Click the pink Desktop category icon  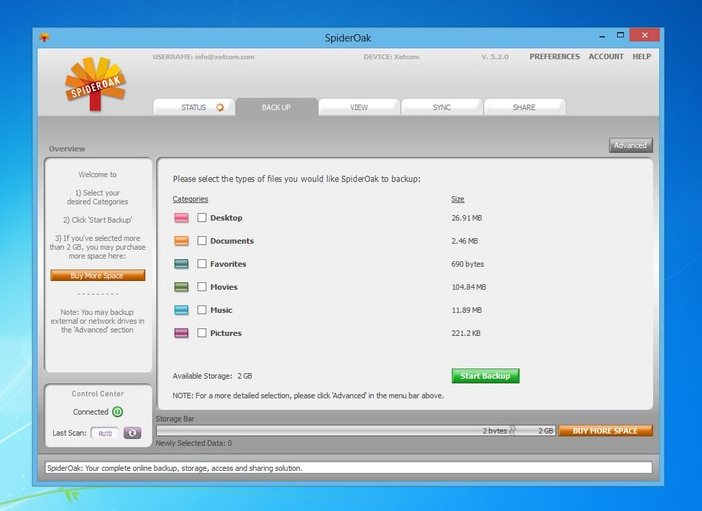(181, 218)
